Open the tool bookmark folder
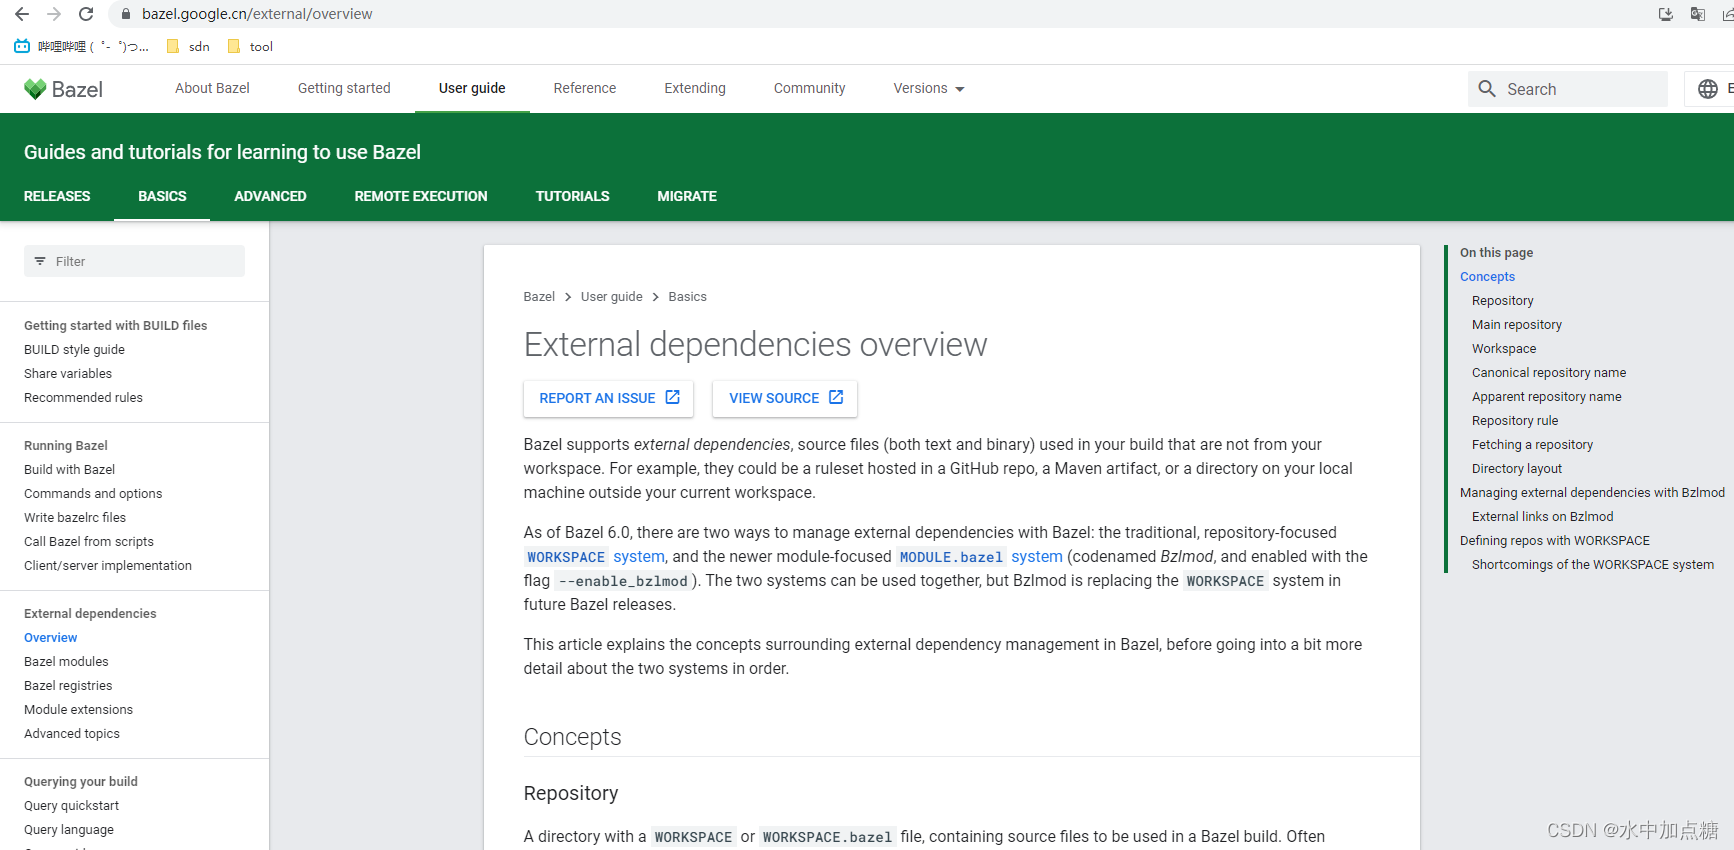The width and height of the screenshot is (1734, 850). [x=250, y=46]
